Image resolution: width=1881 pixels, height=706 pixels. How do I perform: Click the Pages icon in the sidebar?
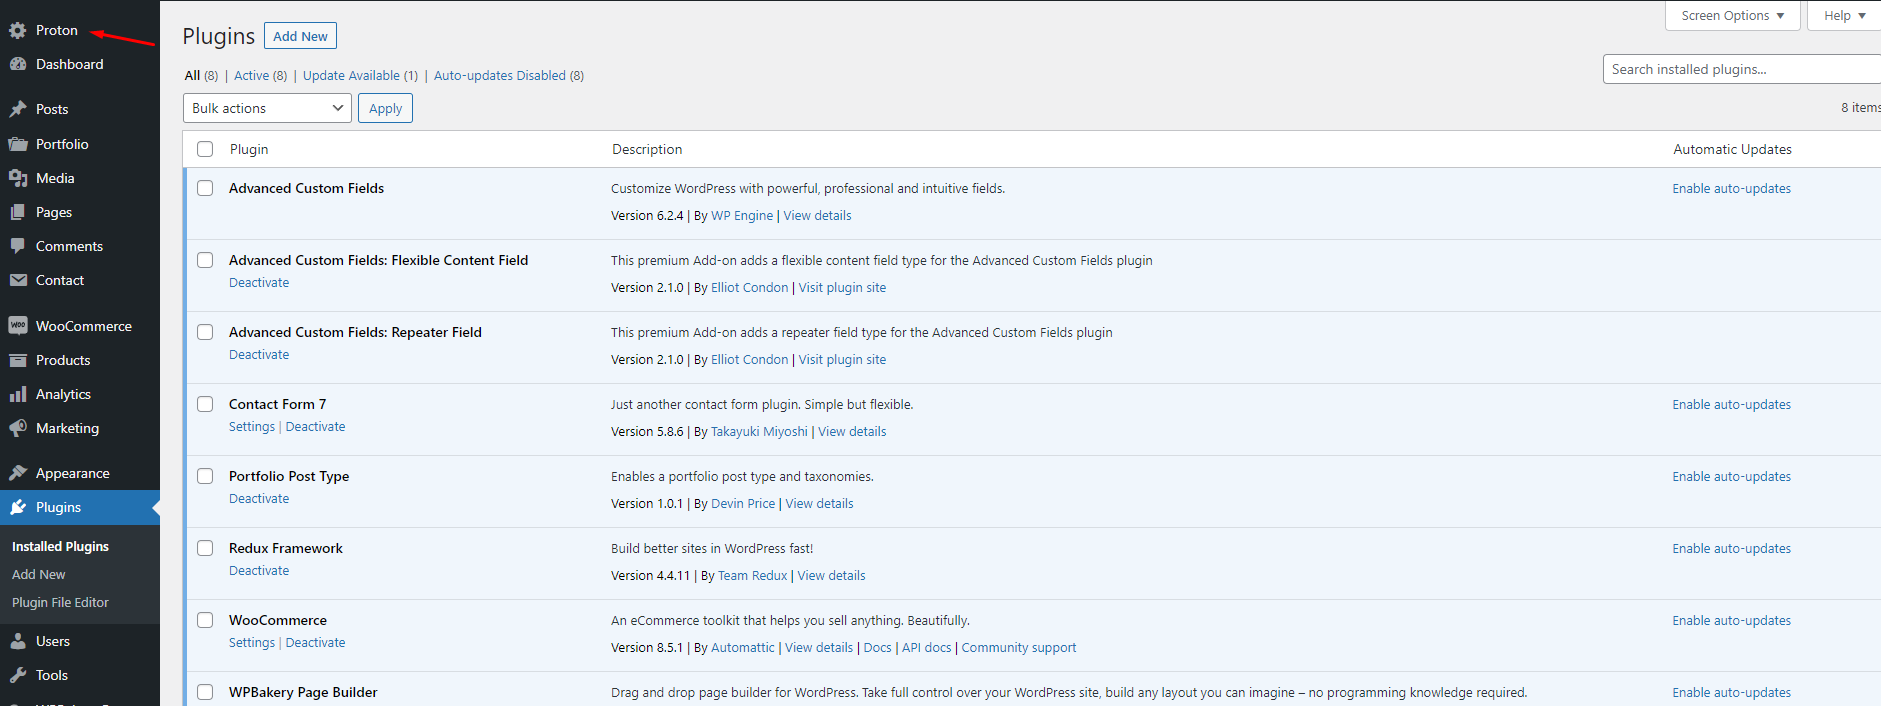click(18, 212)
